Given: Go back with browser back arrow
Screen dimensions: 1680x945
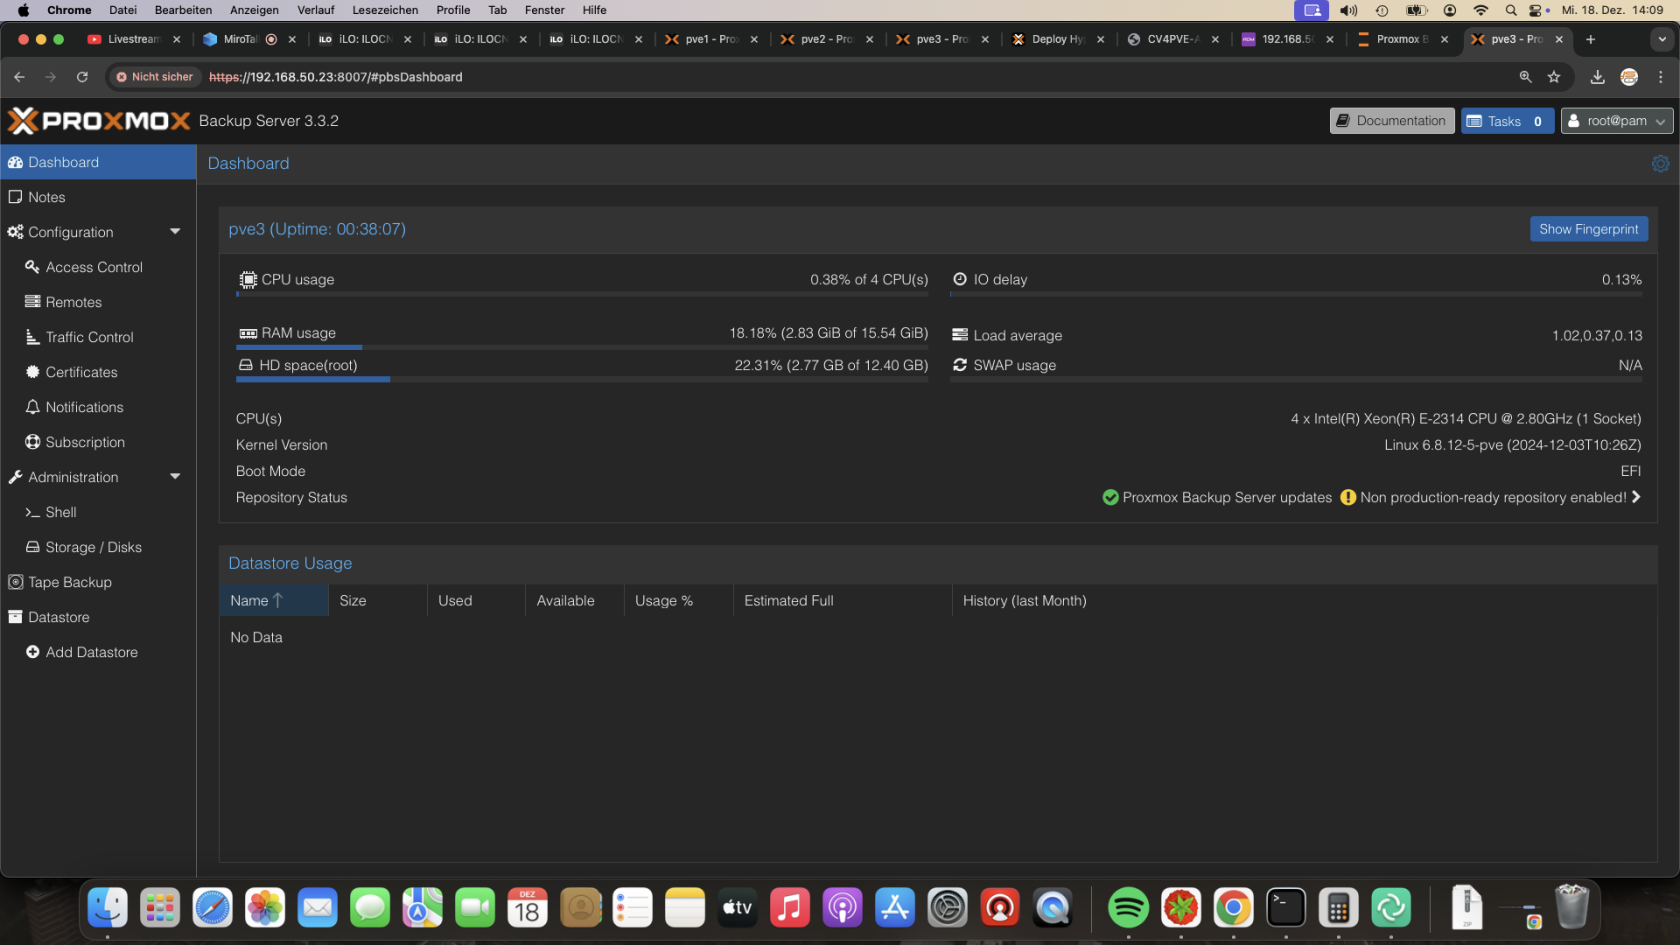Looking at the screenshot, I should (19, 77).
